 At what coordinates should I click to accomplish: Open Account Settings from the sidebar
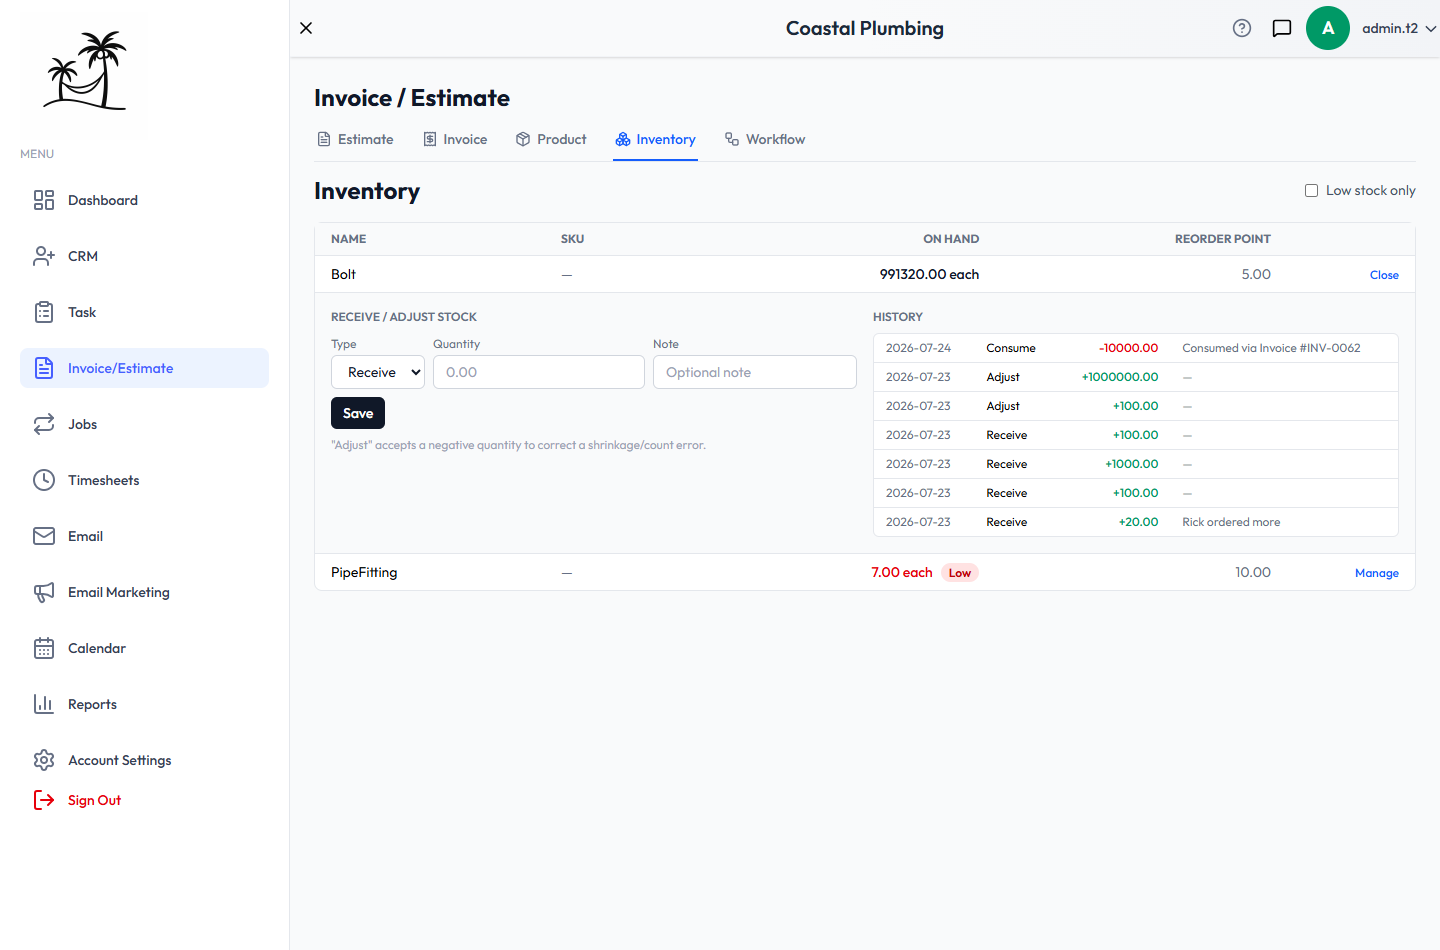click(144, 760)
